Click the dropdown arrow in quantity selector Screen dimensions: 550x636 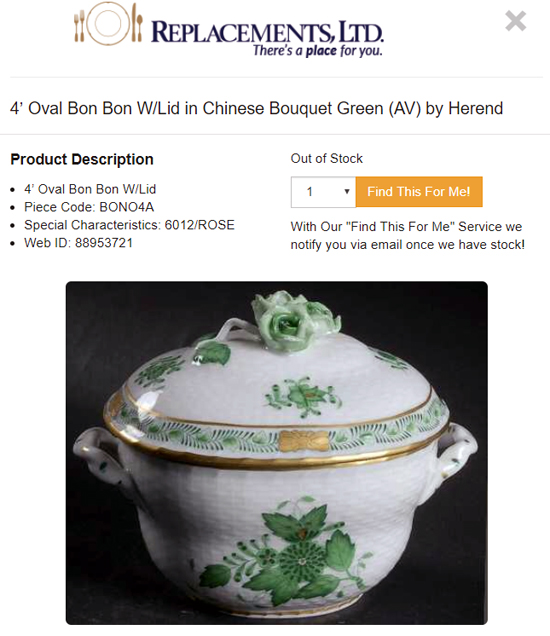point(347,191)
